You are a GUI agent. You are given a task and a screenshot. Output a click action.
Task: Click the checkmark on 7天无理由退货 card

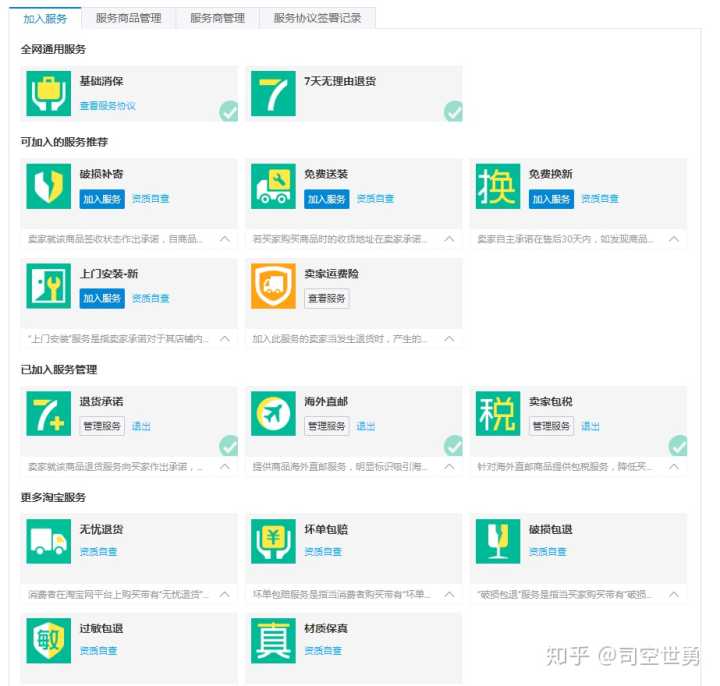[454, 111]
